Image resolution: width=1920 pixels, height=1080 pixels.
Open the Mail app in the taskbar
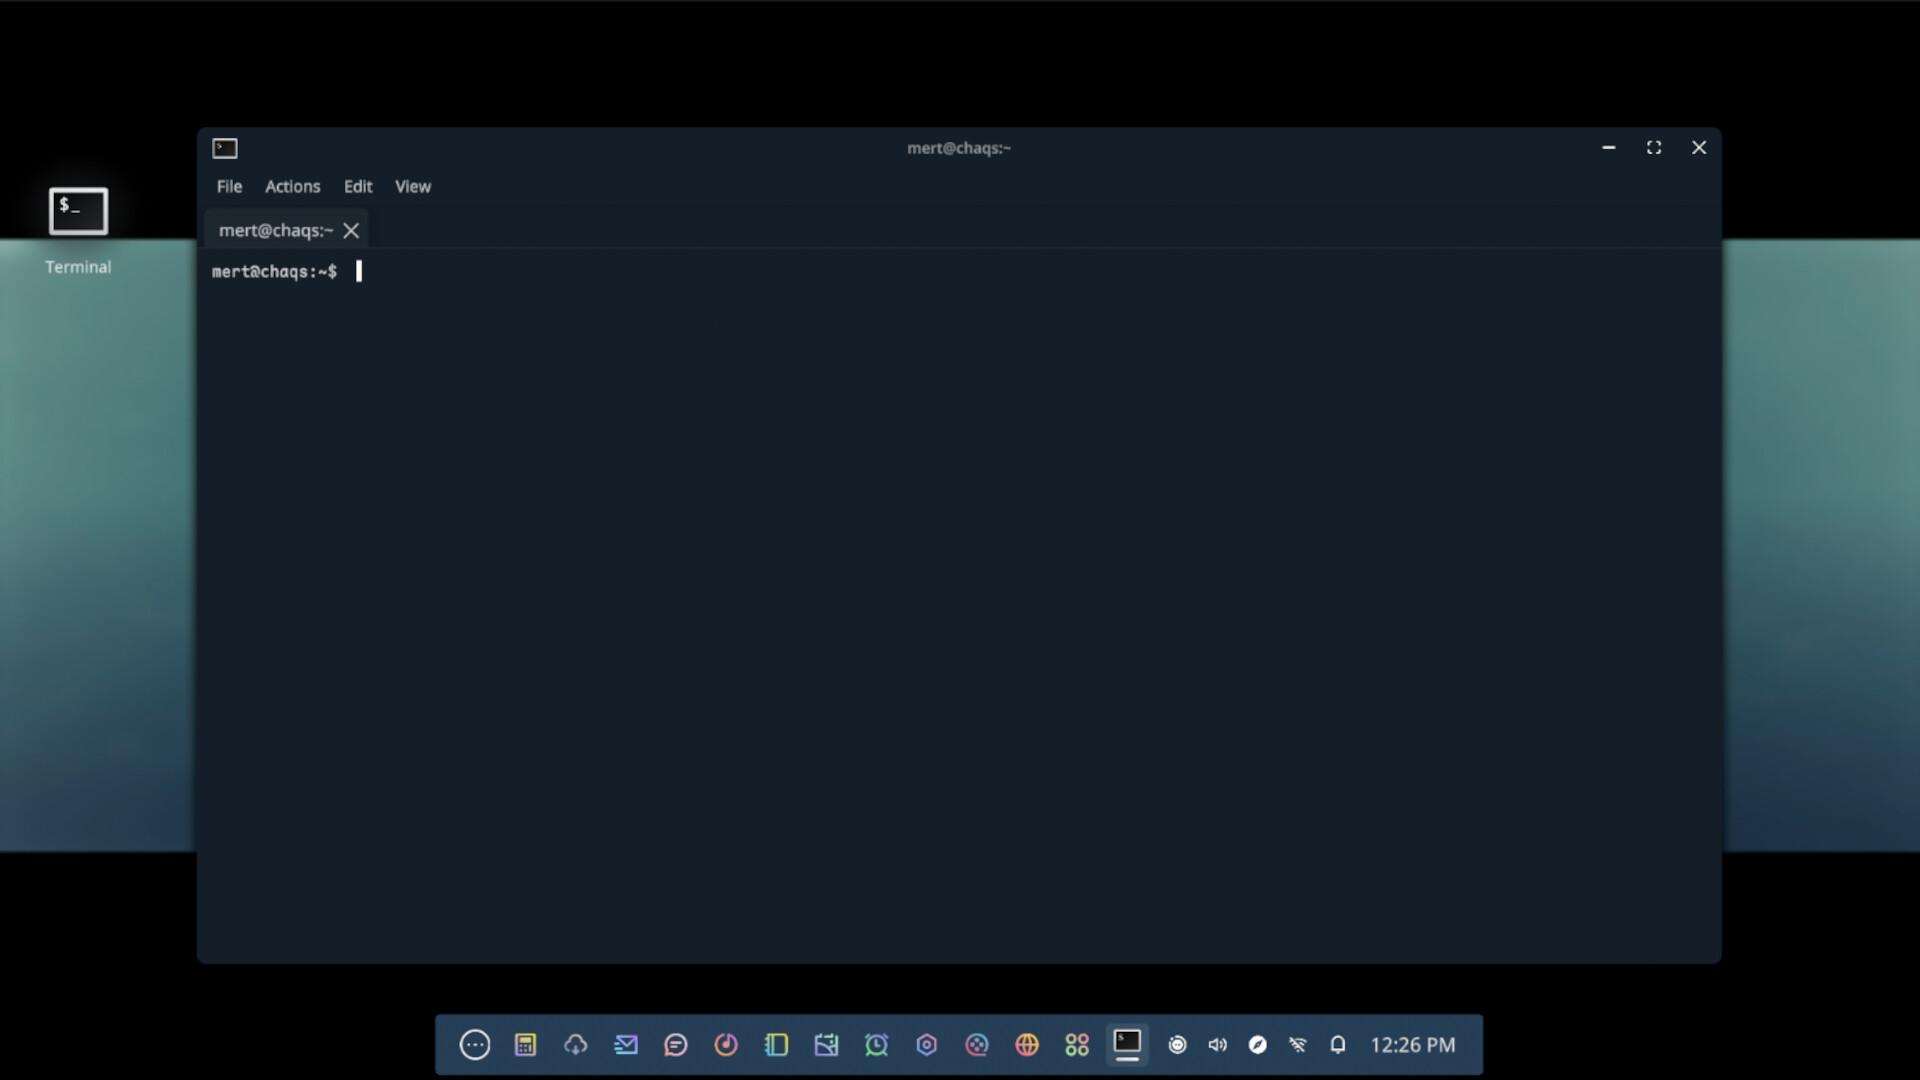coord(625,1044)
